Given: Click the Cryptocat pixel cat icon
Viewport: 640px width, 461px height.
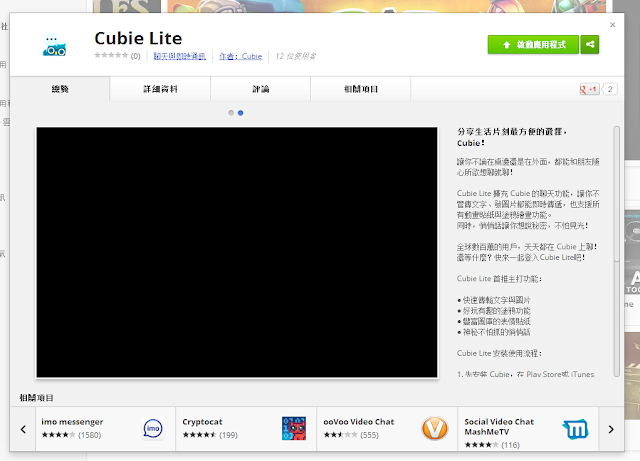Looking at the screenshot, I should (294, 428).
